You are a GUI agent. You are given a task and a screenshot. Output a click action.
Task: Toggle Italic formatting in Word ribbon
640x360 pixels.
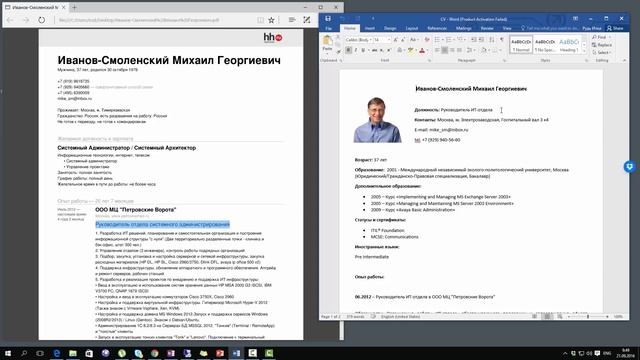click(x=356, y=50)
